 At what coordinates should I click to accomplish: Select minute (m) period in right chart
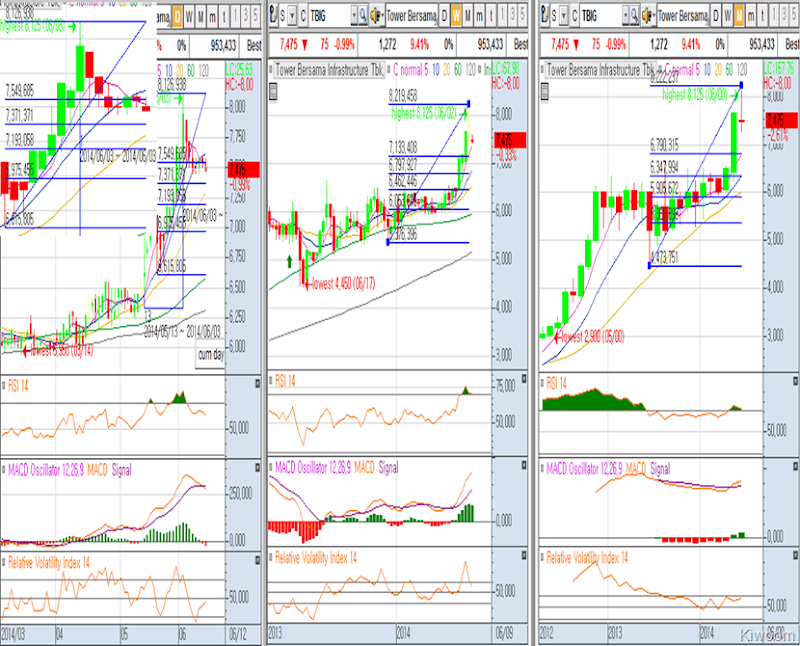pyautogui.click(x=751, y=16)
